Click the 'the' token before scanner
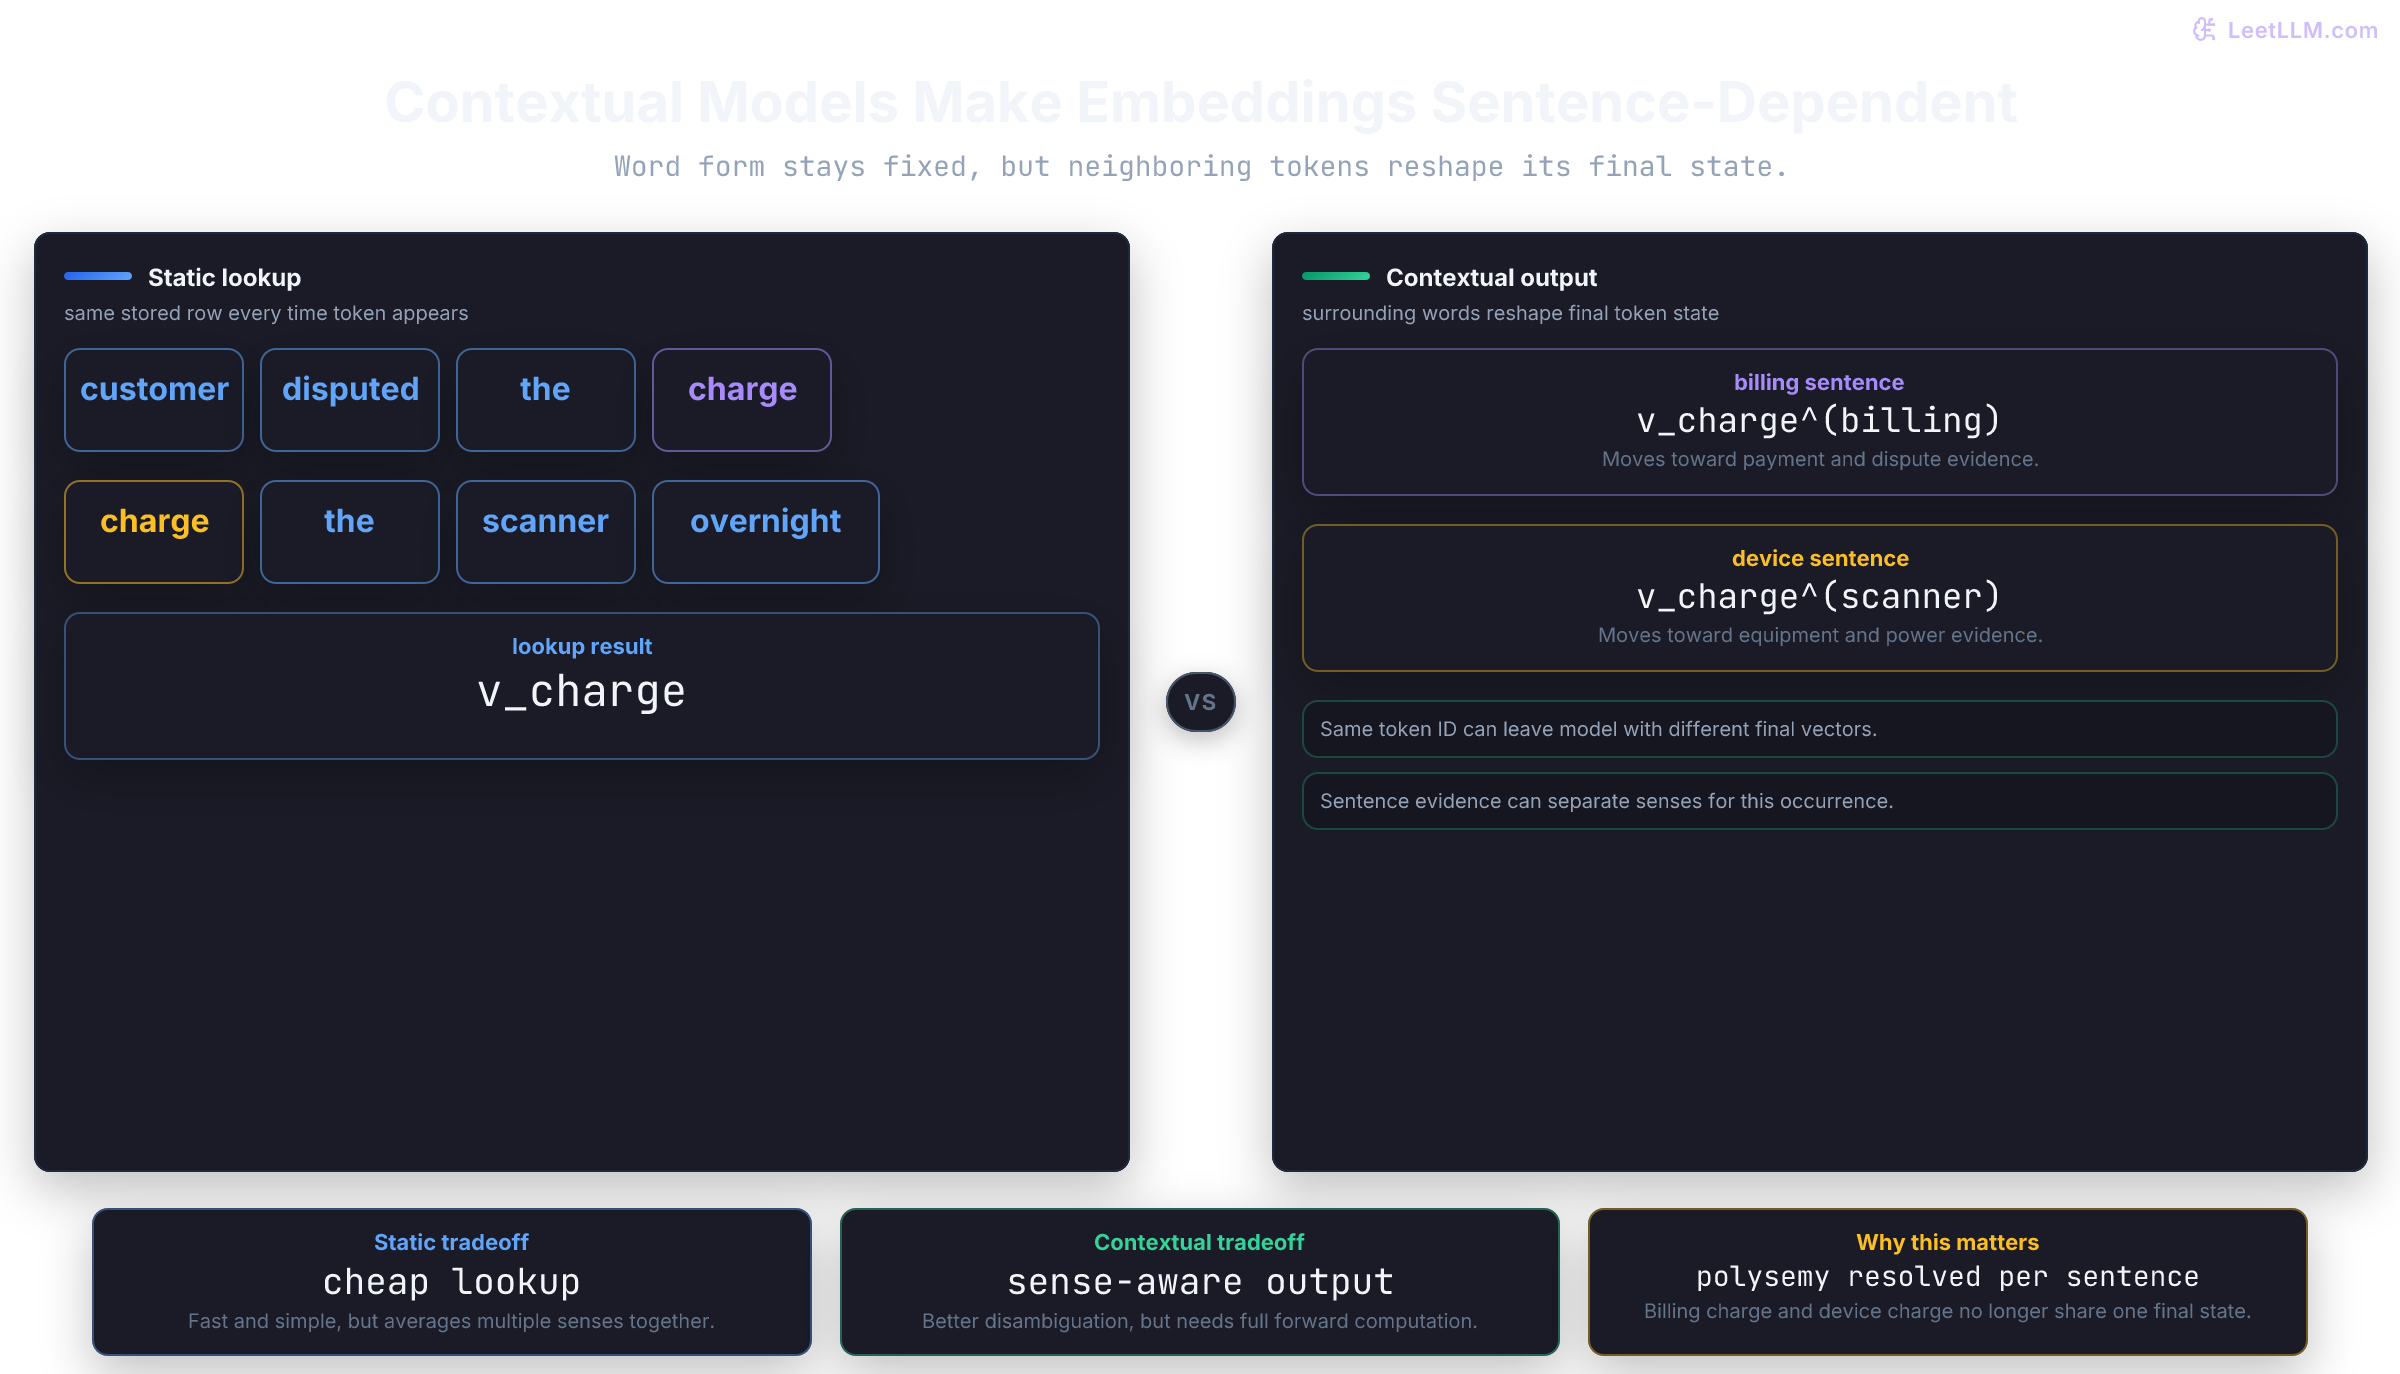The image size is (2400, 1374). pos(350,531)
